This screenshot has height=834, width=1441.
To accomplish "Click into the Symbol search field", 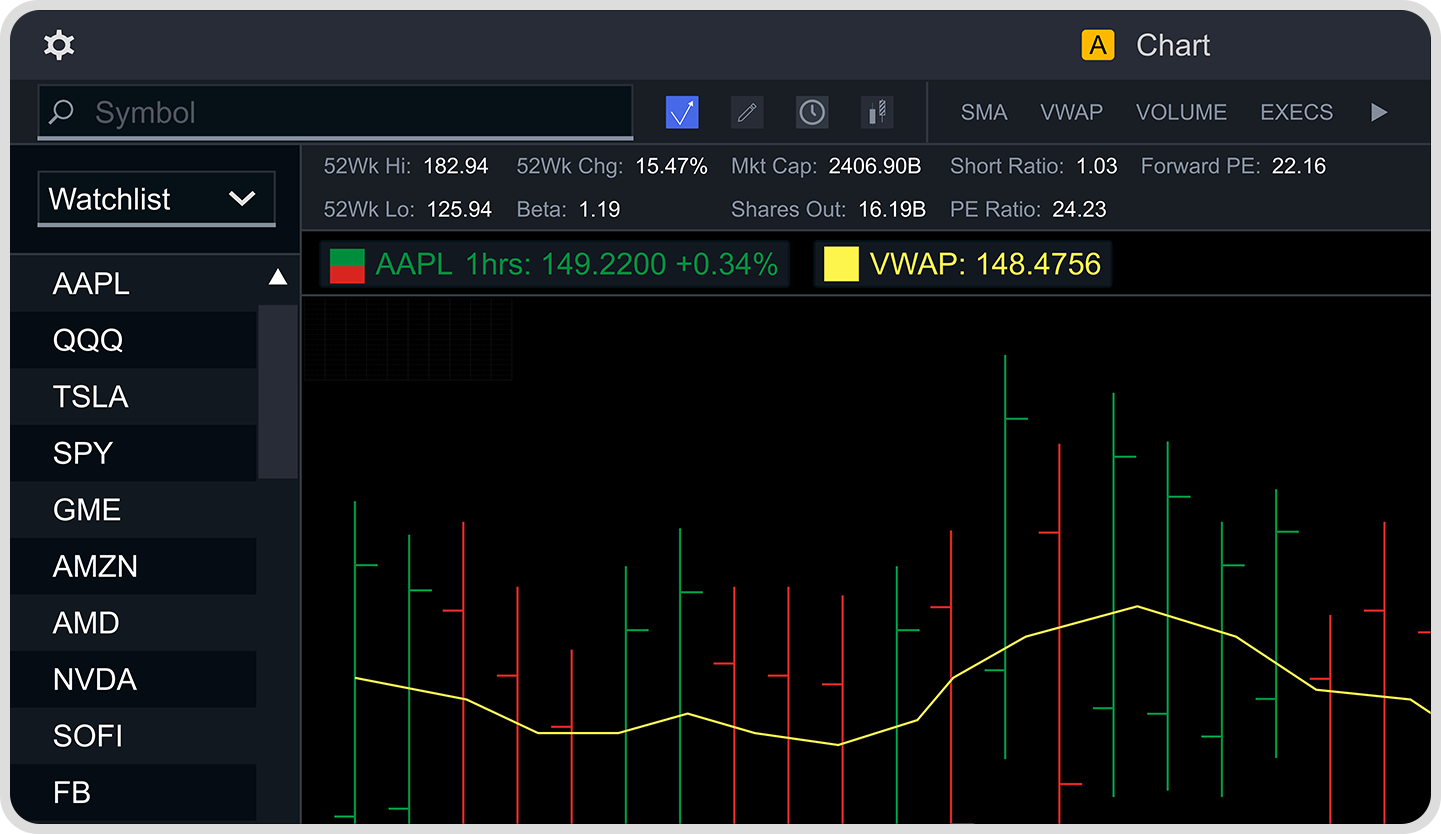I will 350,112.
